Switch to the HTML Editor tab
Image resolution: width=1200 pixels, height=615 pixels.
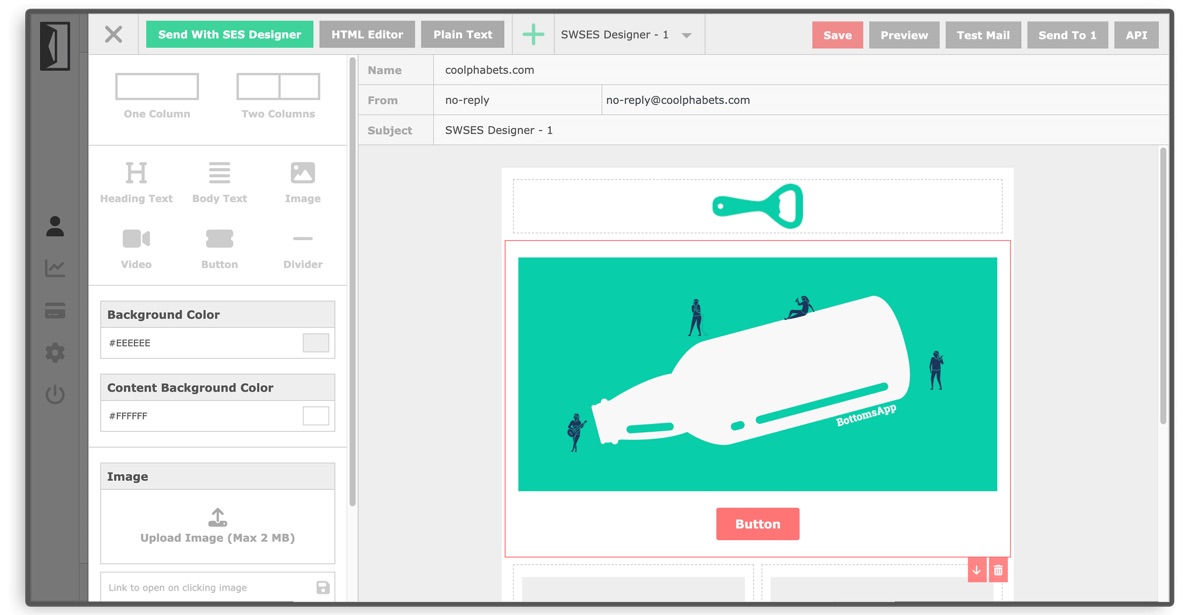pyautogui.click(x=367, y=35)
